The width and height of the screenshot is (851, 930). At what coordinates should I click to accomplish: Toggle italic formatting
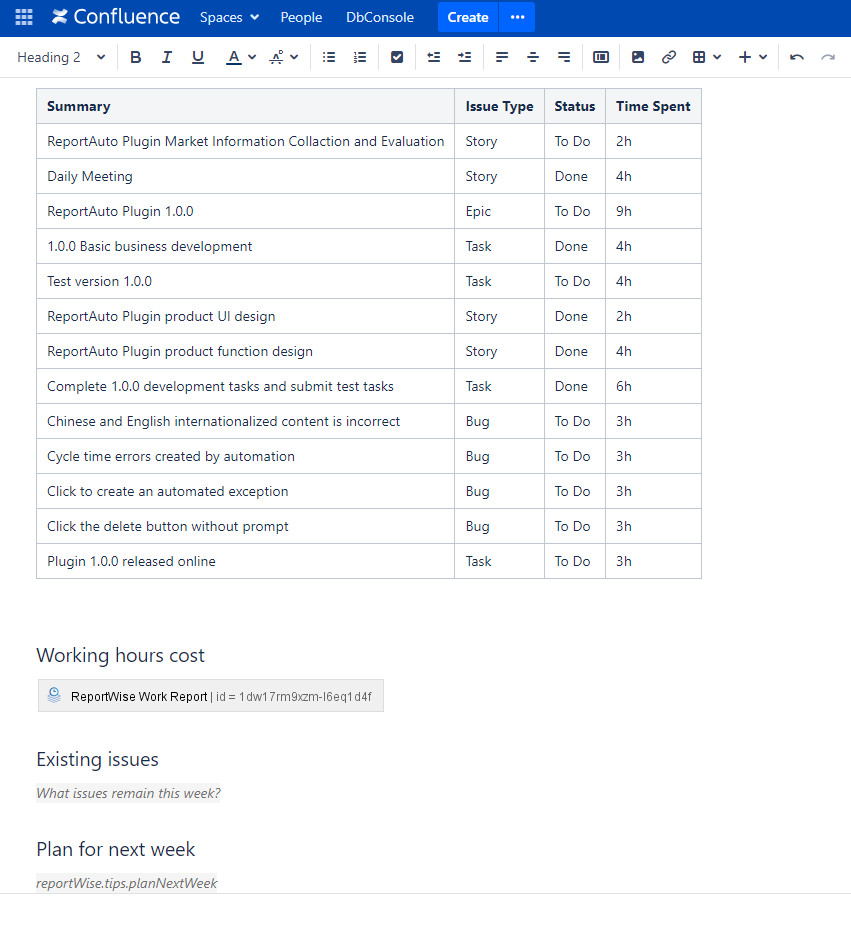coord(167,57)
